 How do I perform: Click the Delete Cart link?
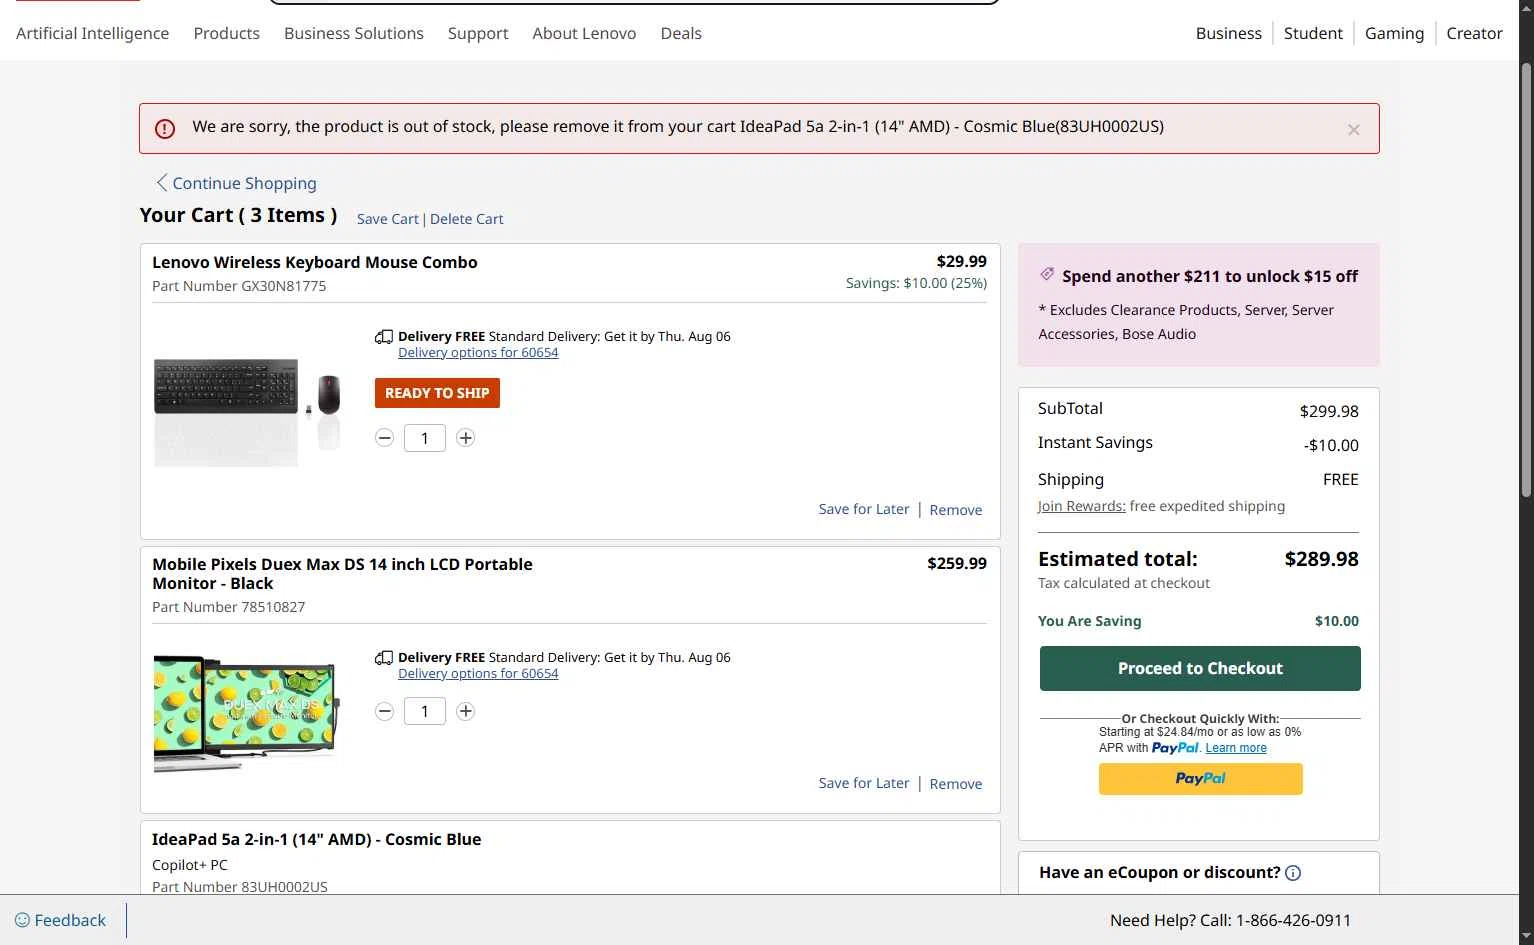point(467,219)
